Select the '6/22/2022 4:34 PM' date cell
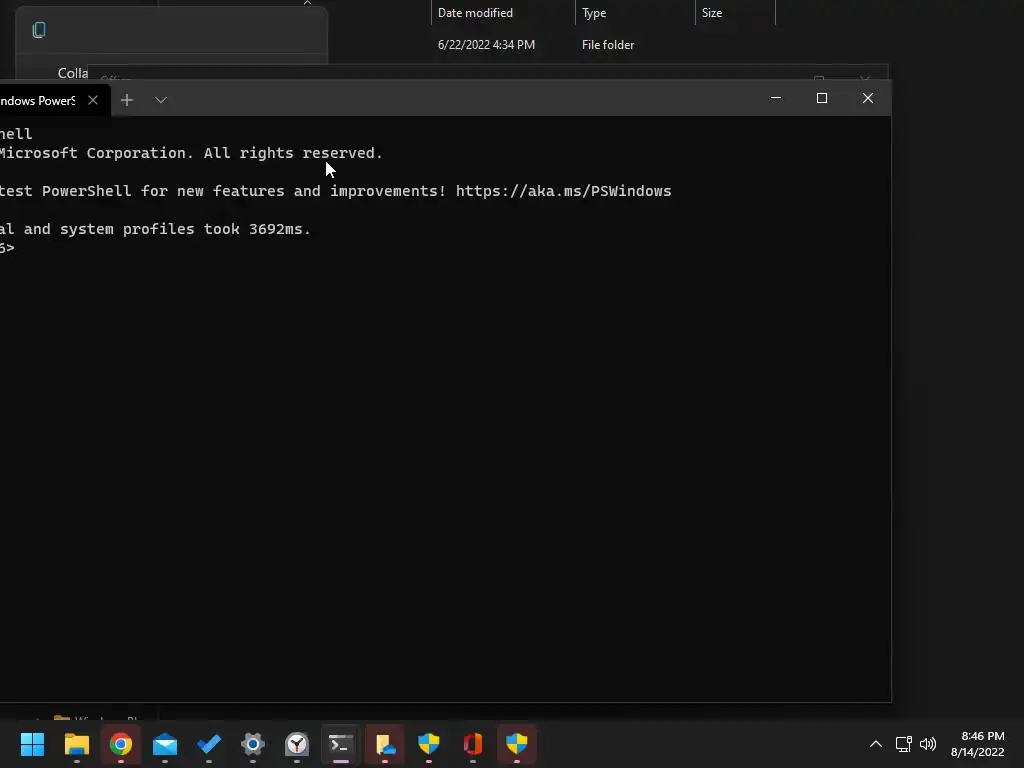The width and height of the screenshot is (1024, 768). [487, 45]
